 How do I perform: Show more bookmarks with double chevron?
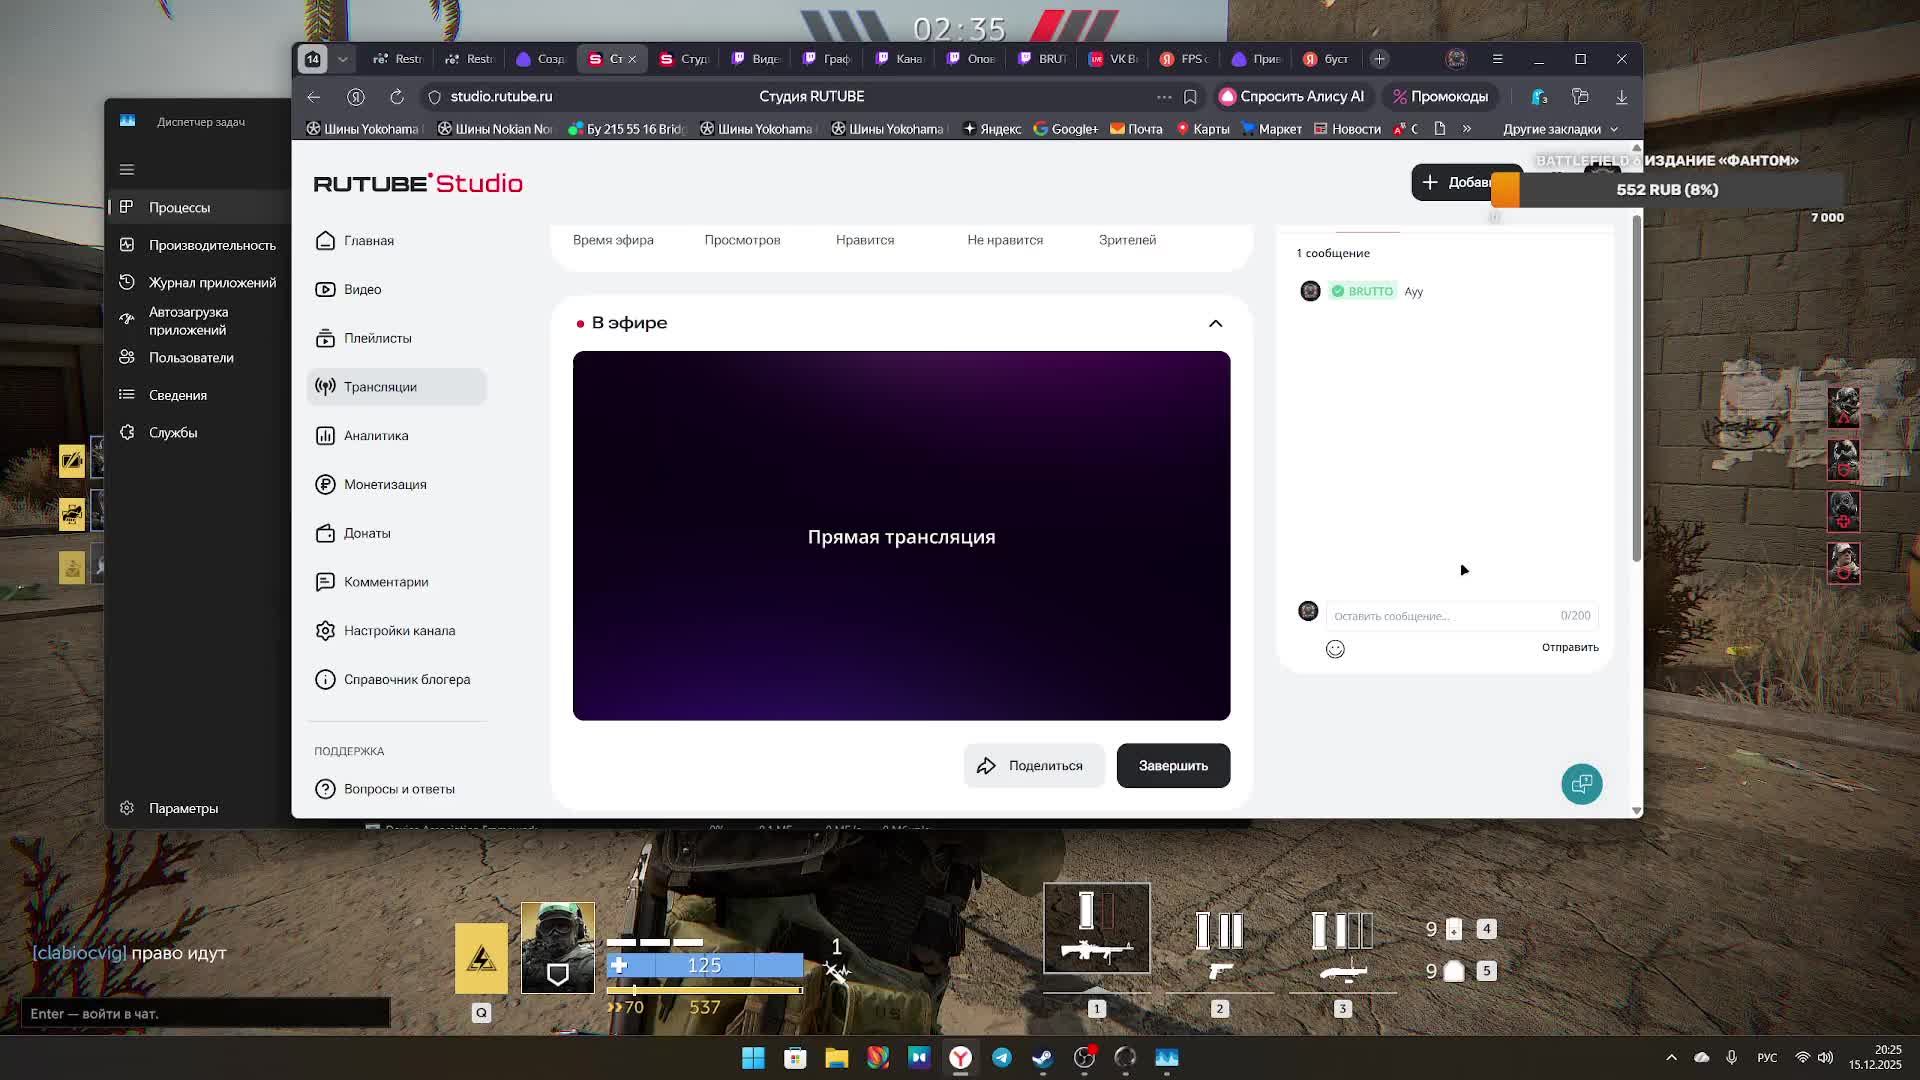1467,129
